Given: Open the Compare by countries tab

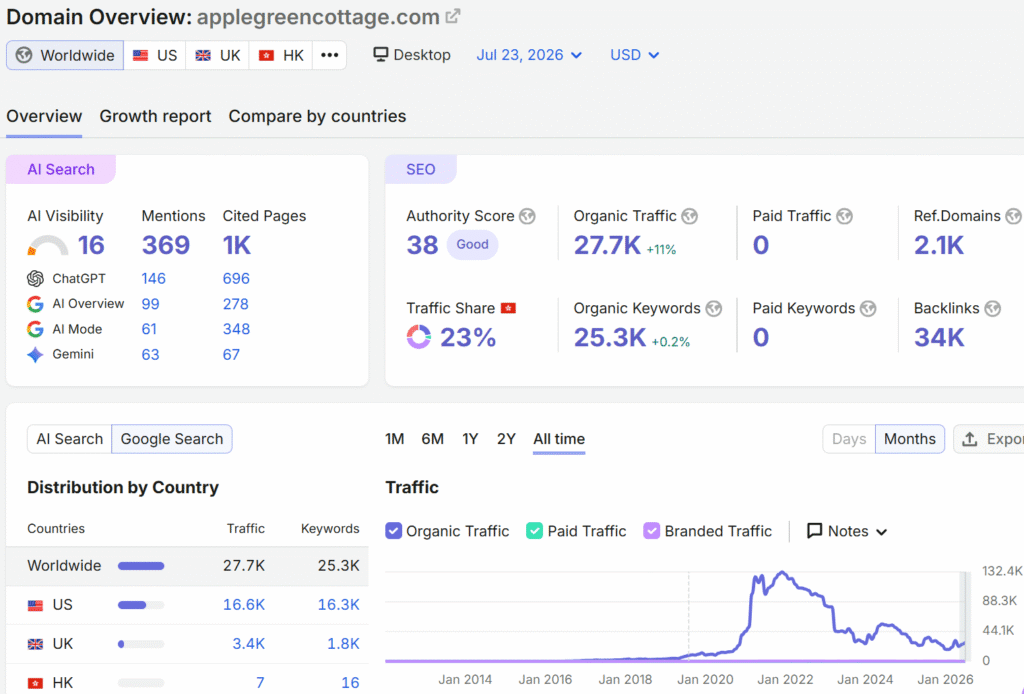Looking at the screenshot, I should tap(317, 116).
